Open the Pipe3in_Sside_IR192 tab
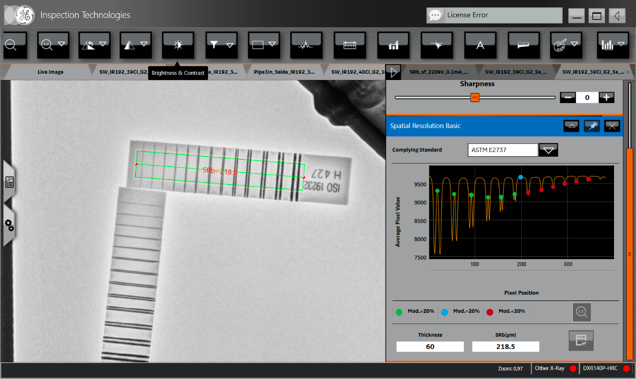The image size is (636, 379). click(284, 72)
